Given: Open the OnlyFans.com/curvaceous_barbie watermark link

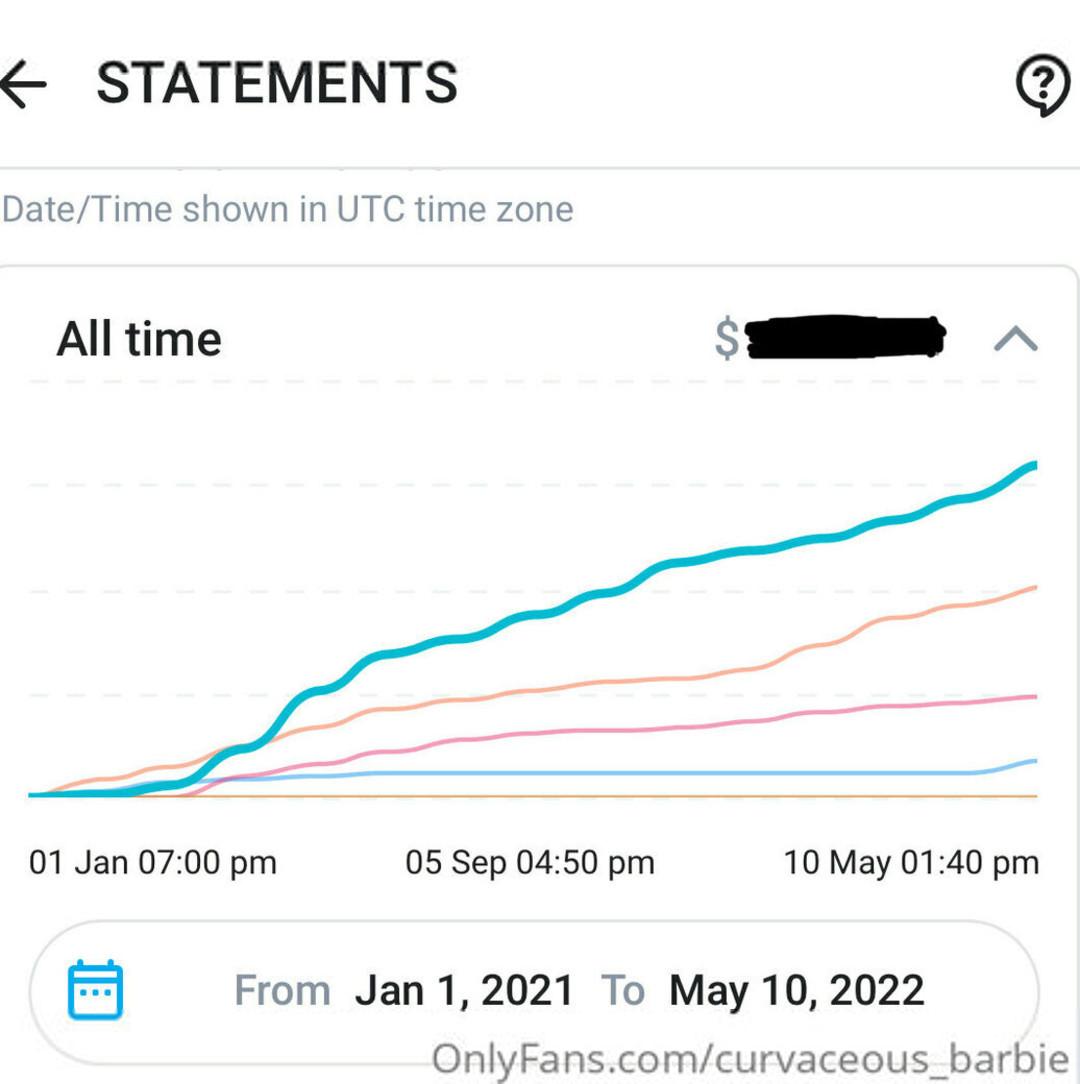Looking at the screenshot, I should coord(750,1058).
